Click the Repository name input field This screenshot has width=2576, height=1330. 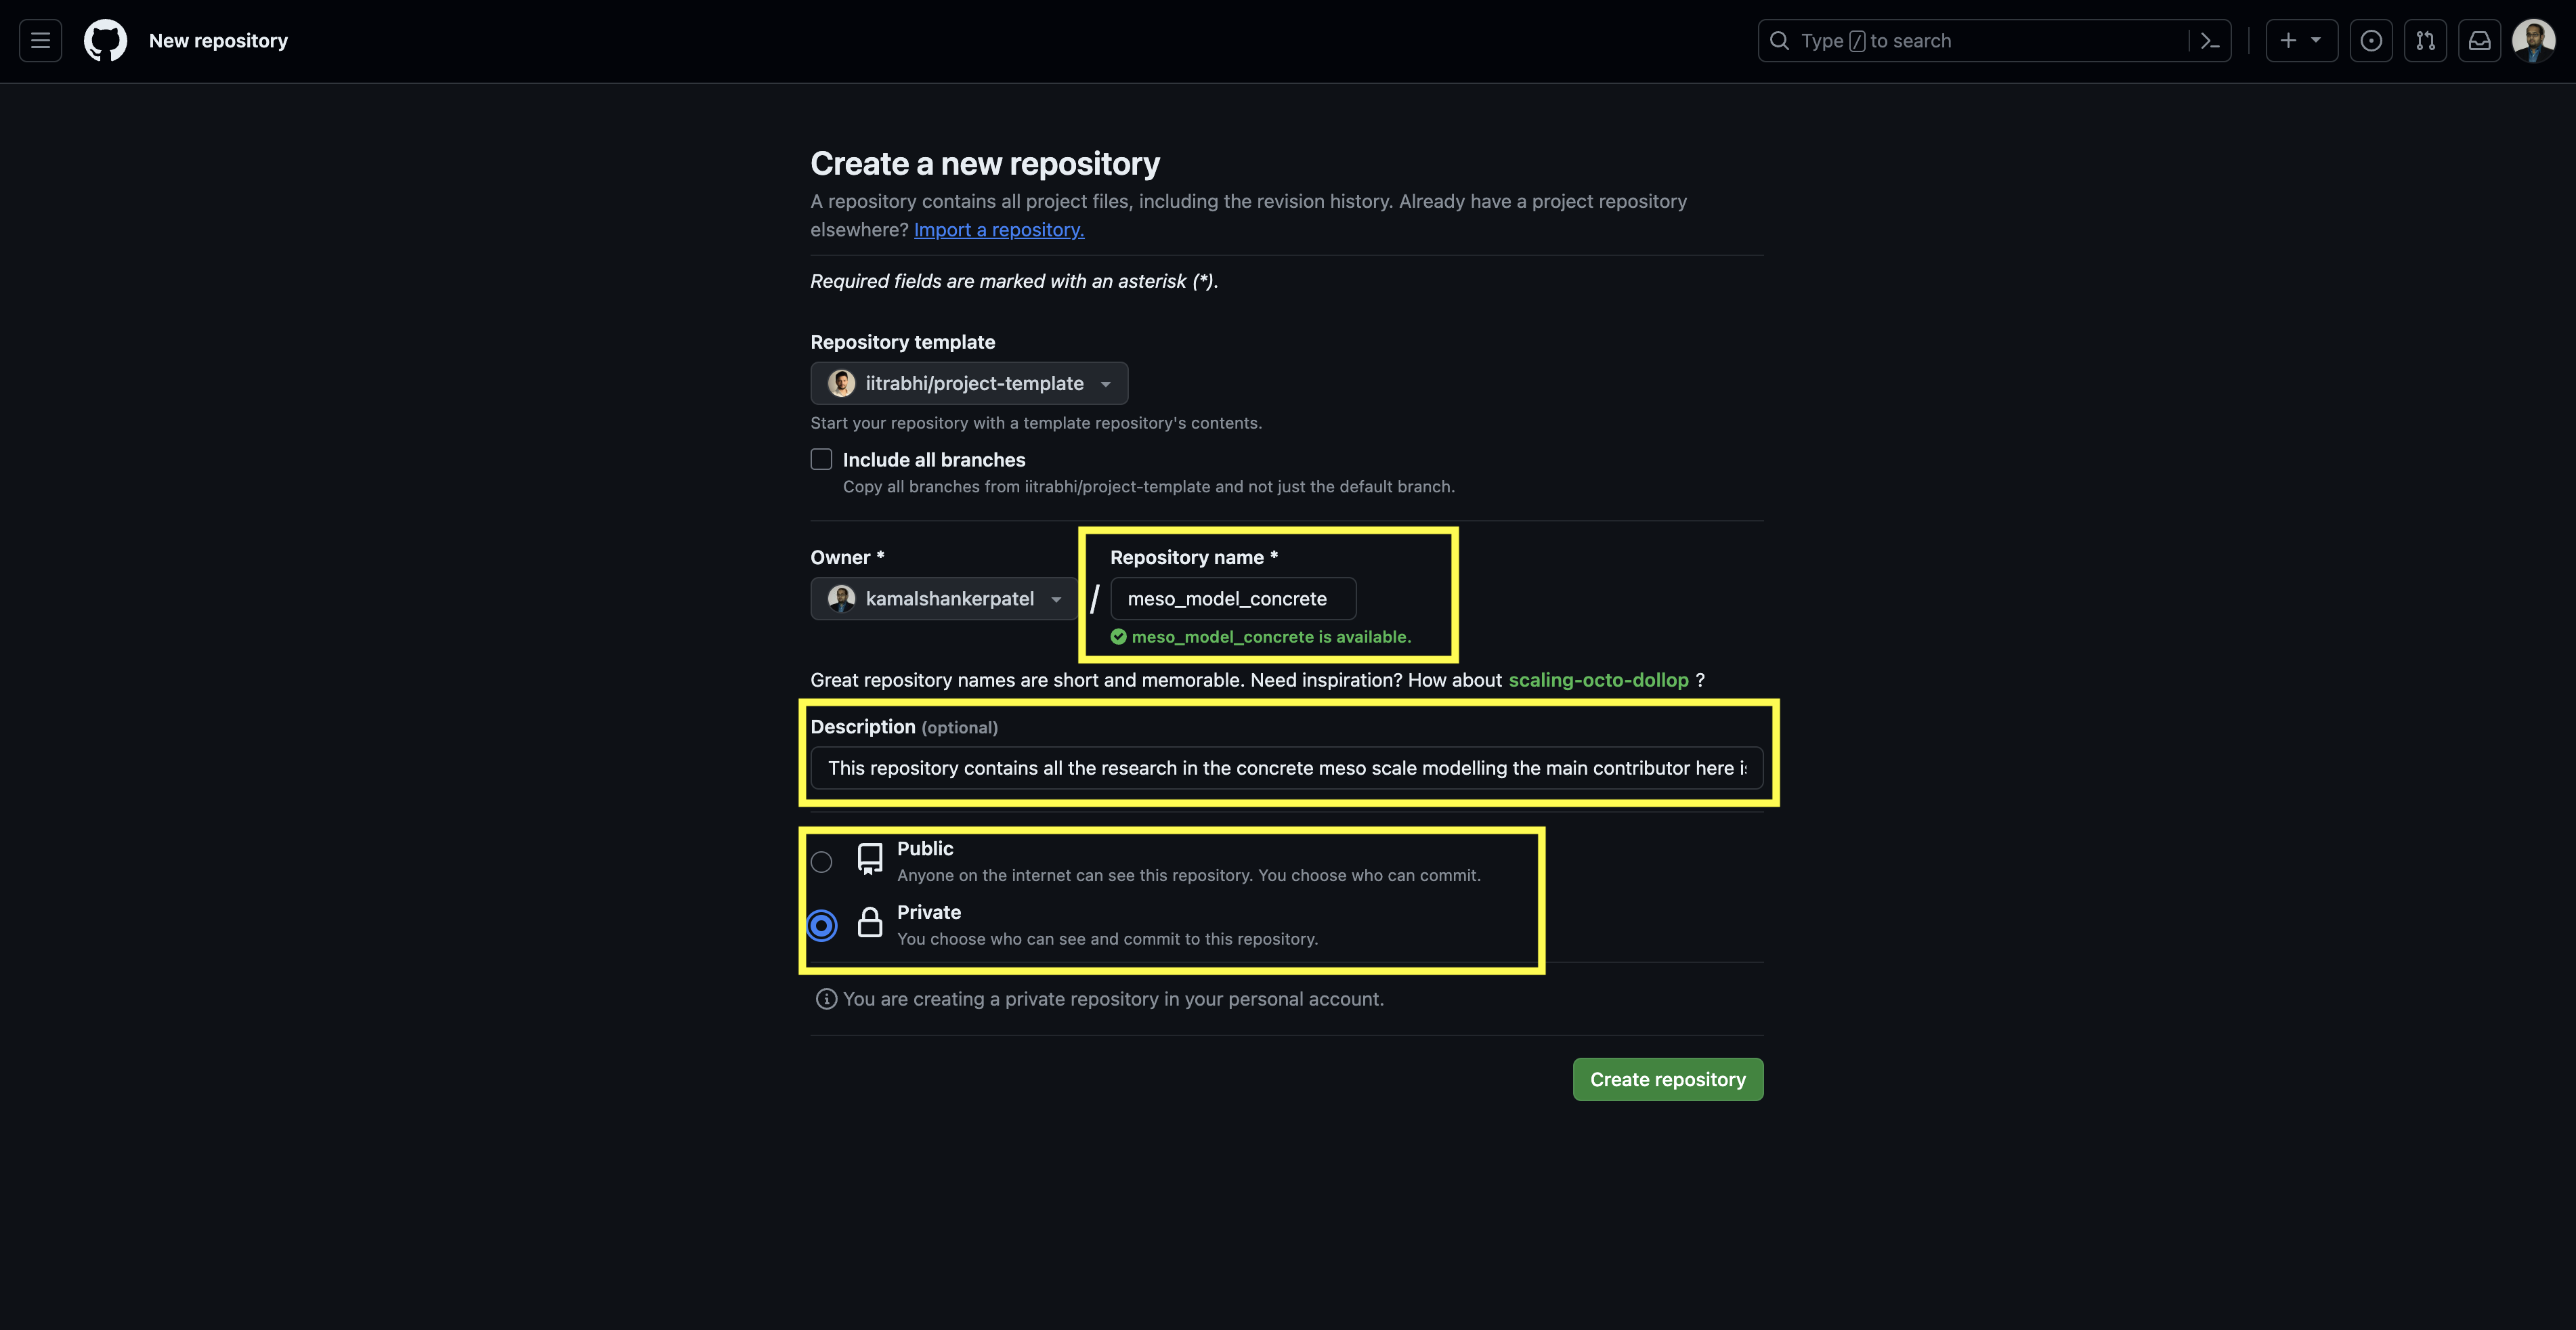[1232, 599]
